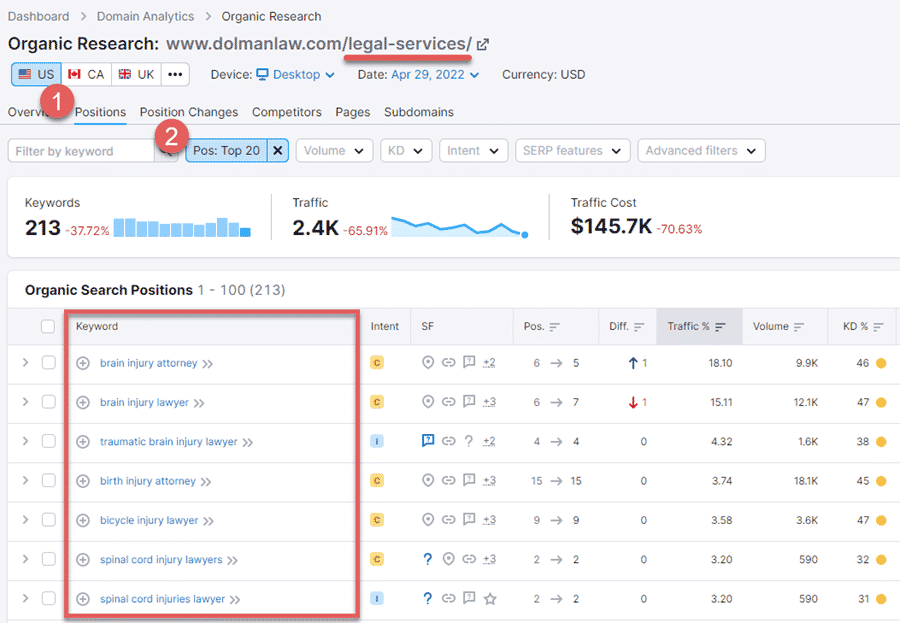Select the bicycle injury lawyer row checkbox
The height and width of the screenshot is (623, 900).
[48, 520]
